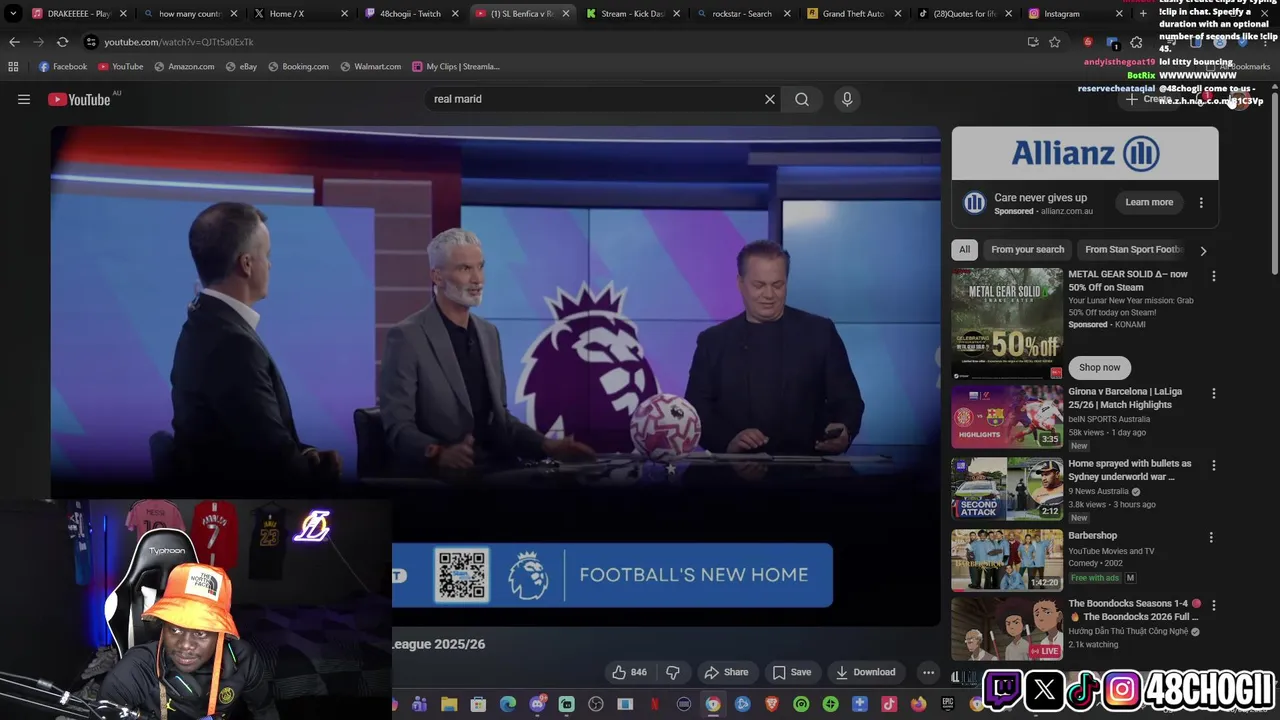Click the sponsored metadata line 'Sponsored · allianz.com.au'
The height and width of the screenshot is (720, 1280).
point(1043,211)
